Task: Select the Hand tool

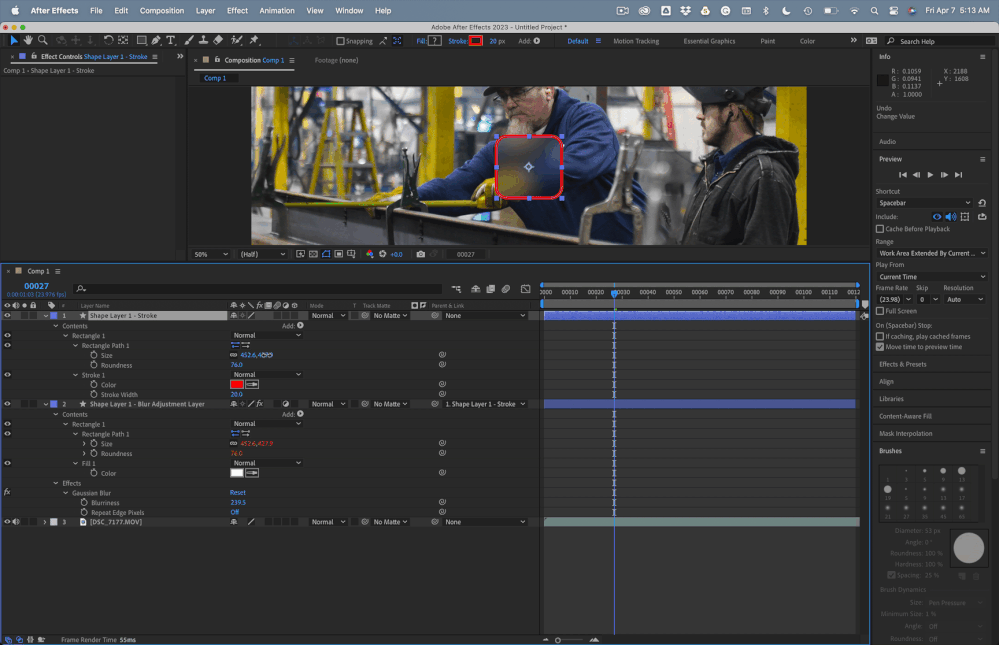Action: click(28, 40)
